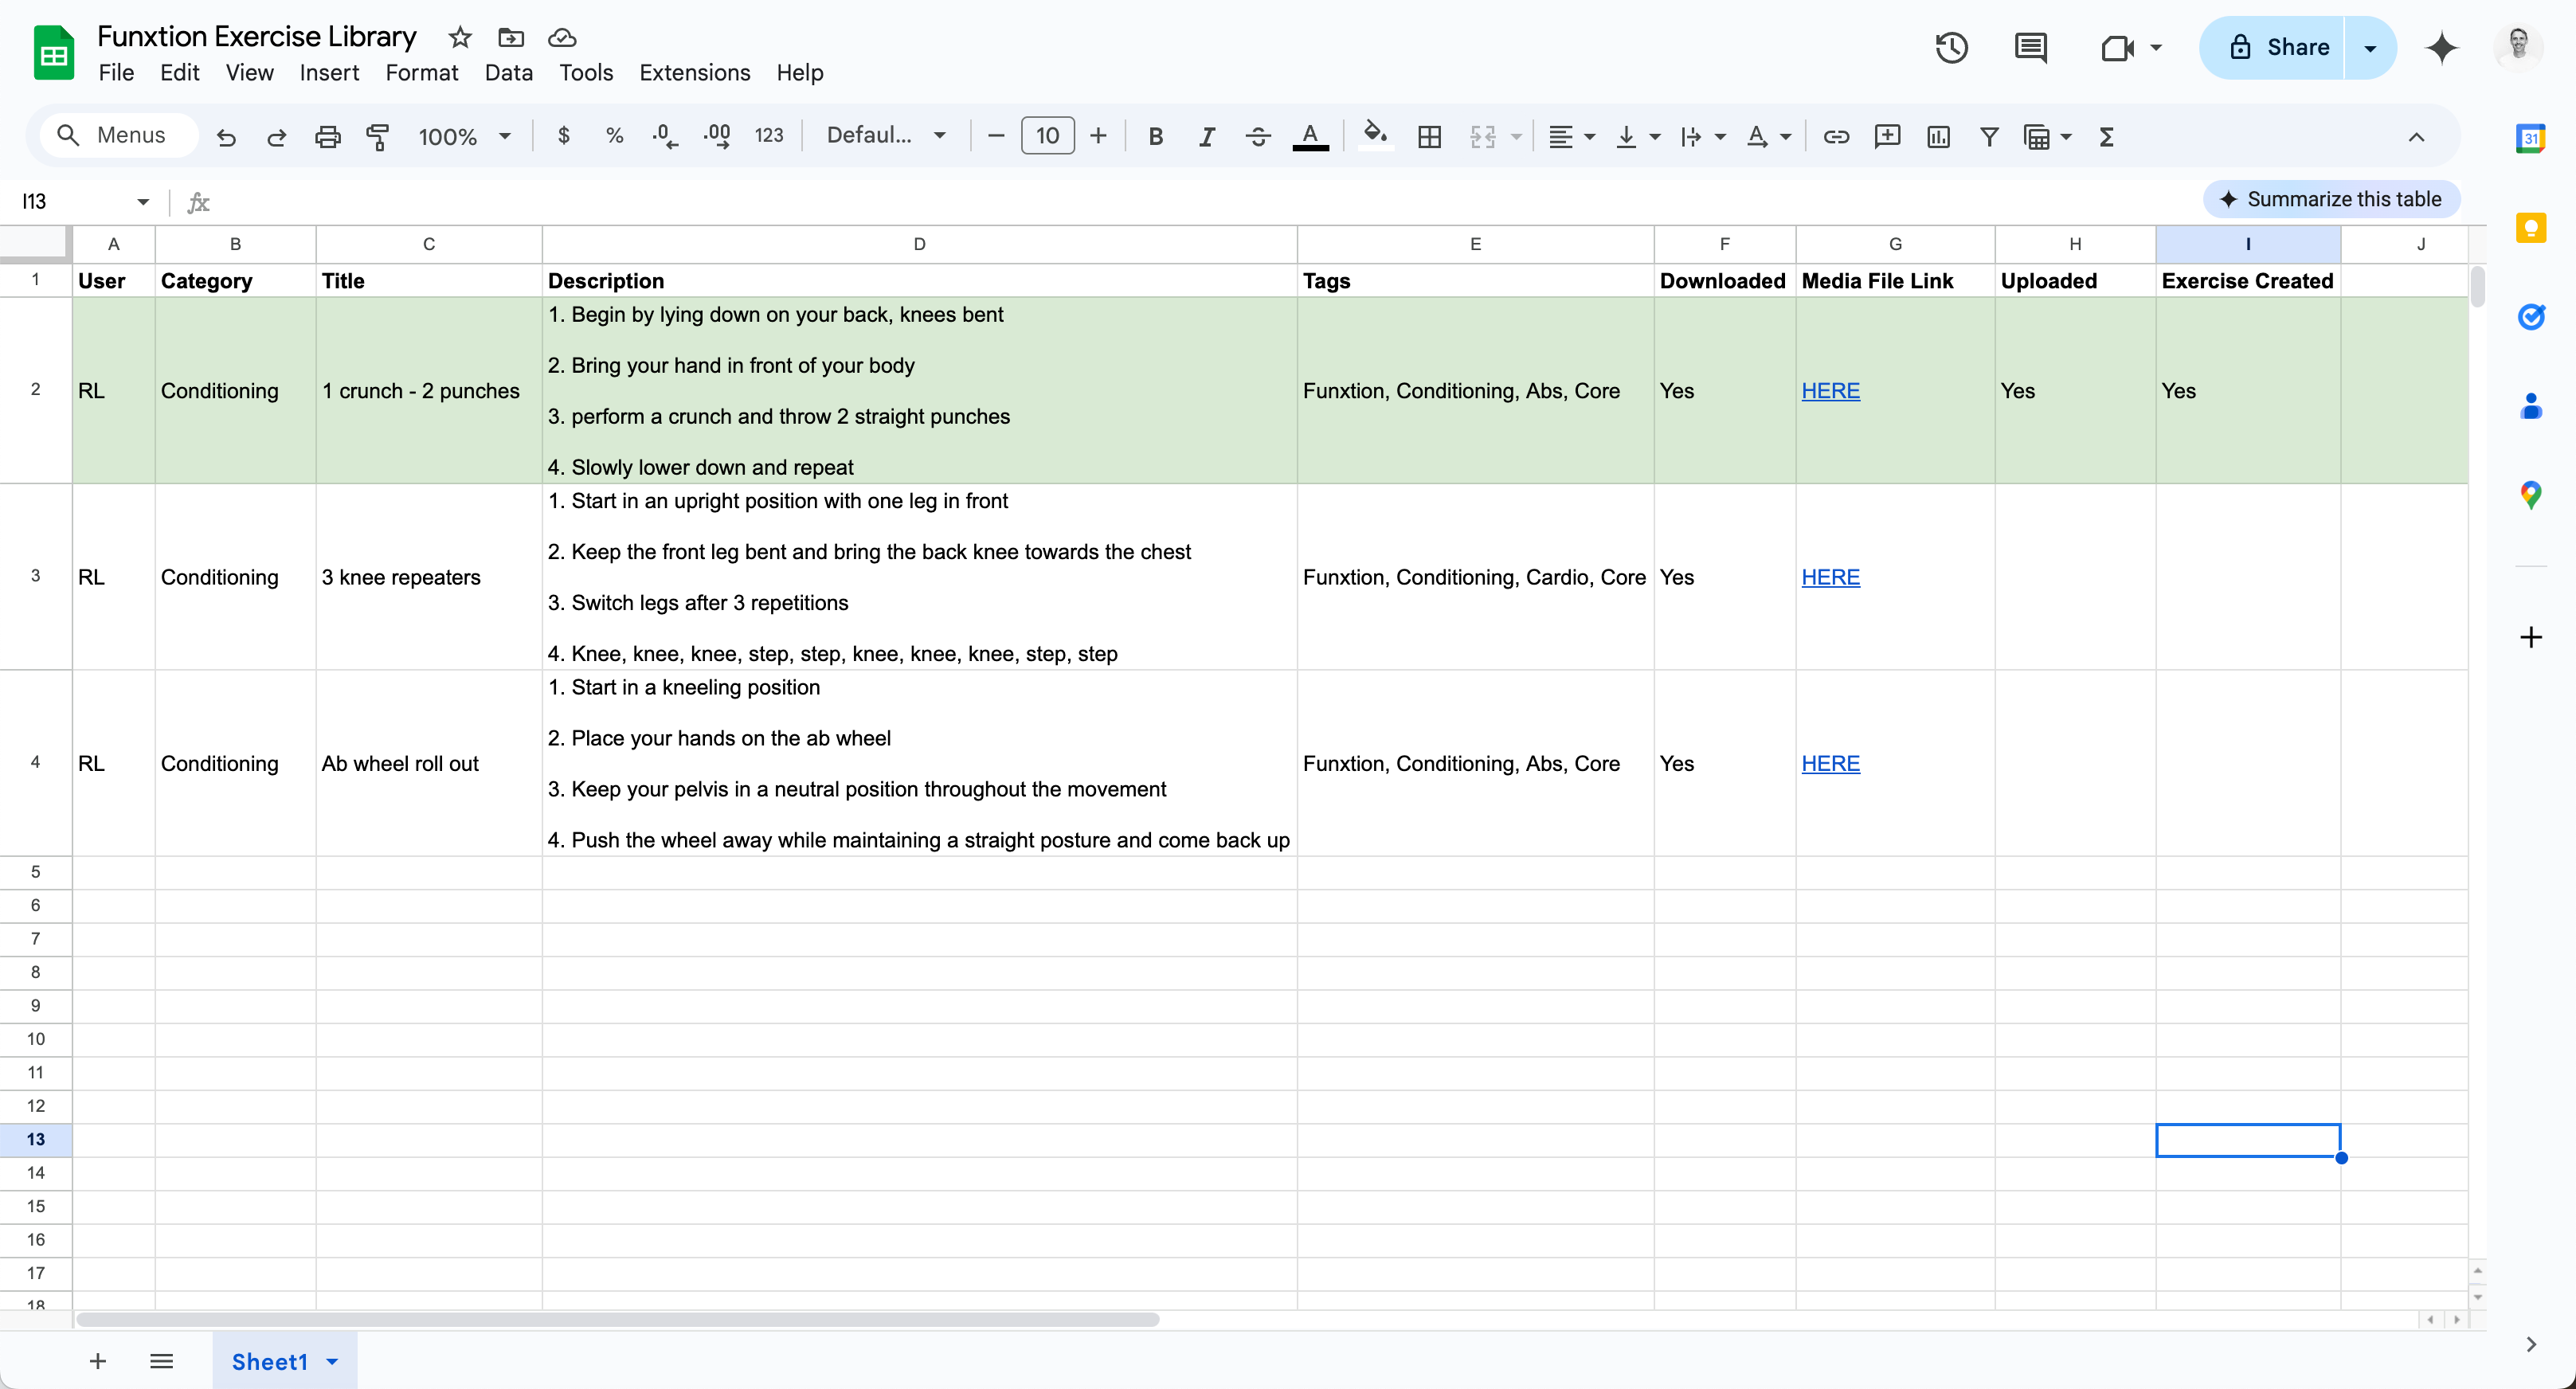
Task: Open Sheet1 tab options arrow
Action: (332, 1361)
